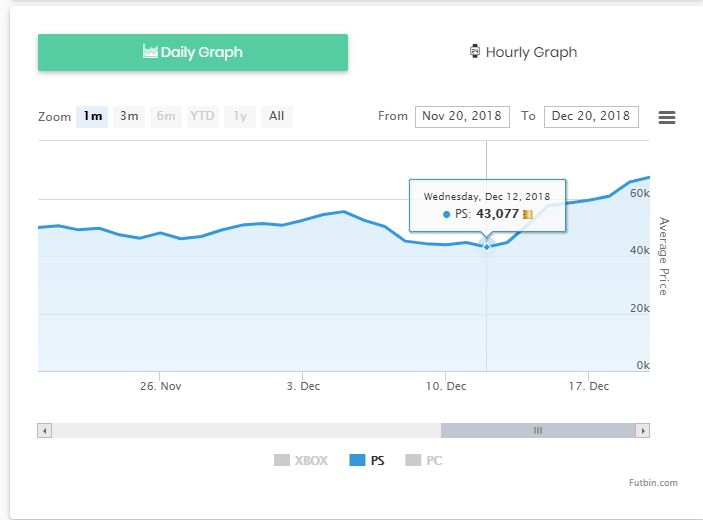Open the chart hamburger context menu
The image size is (703, 520).
tap(667, 117)
